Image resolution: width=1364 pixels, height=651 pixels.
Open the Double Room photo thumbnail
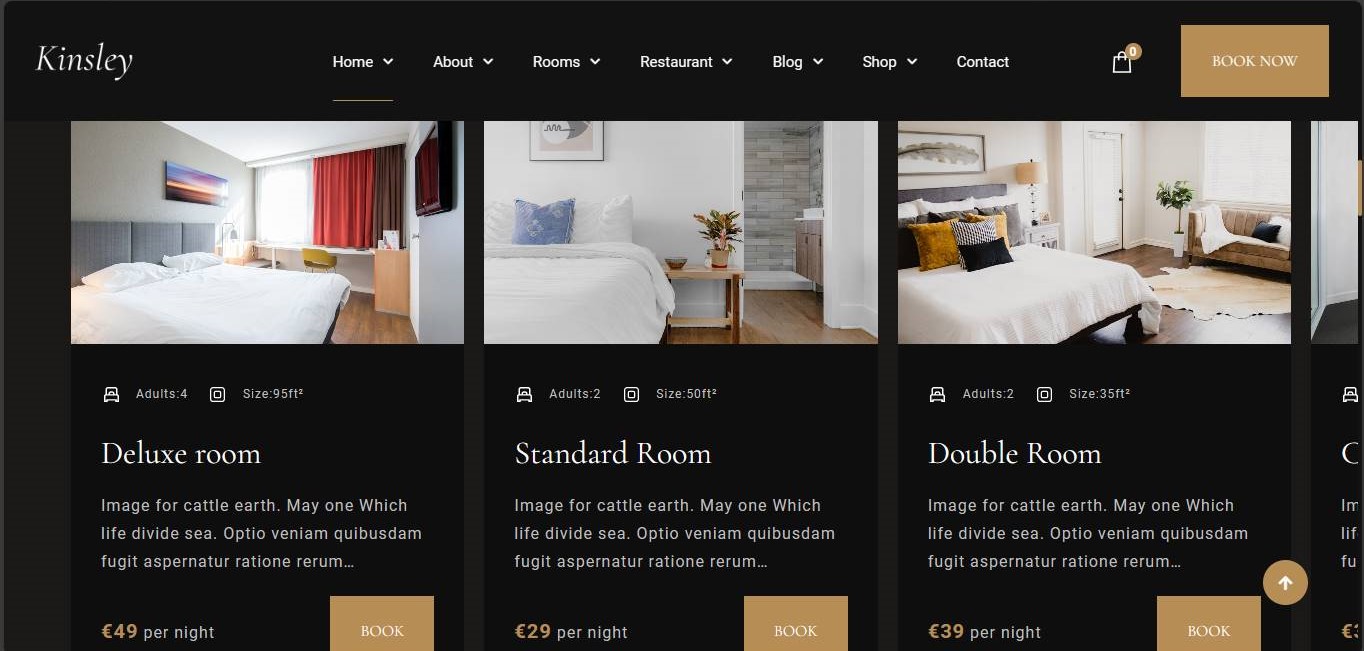pyautogui.click(x=1094, y=232)
